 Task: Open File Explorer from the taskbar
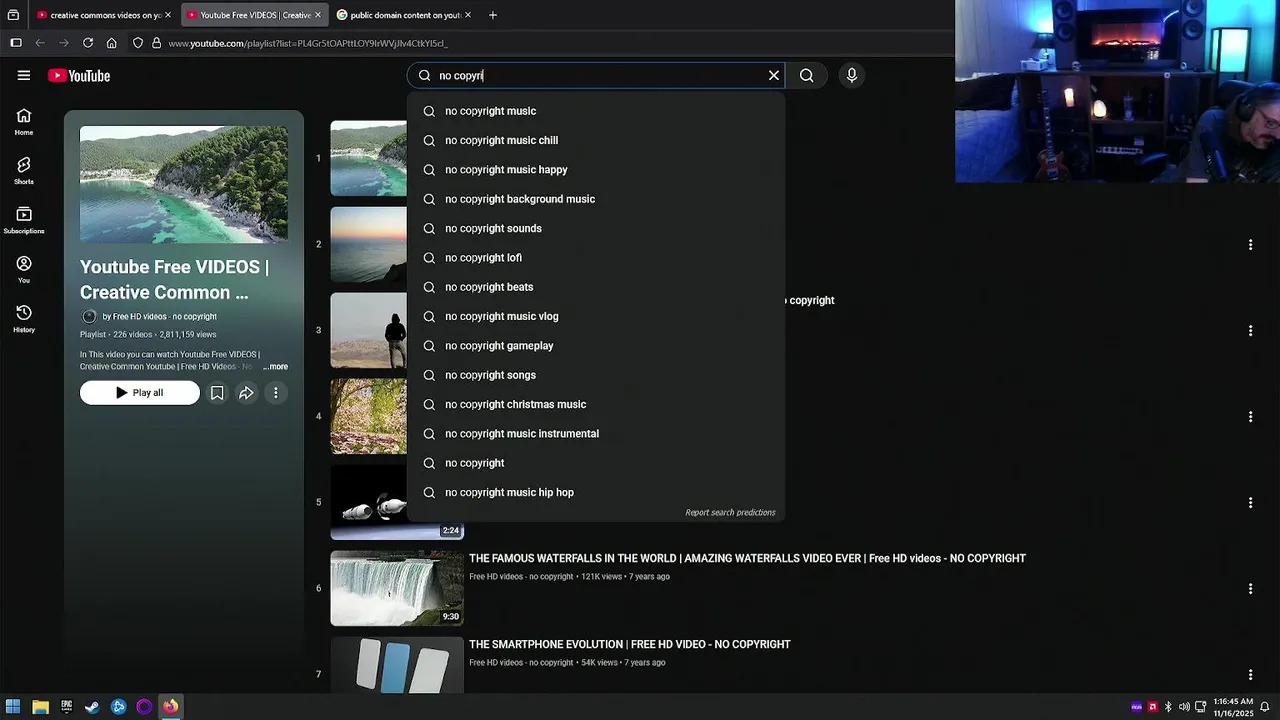click(x=40, y=707)
